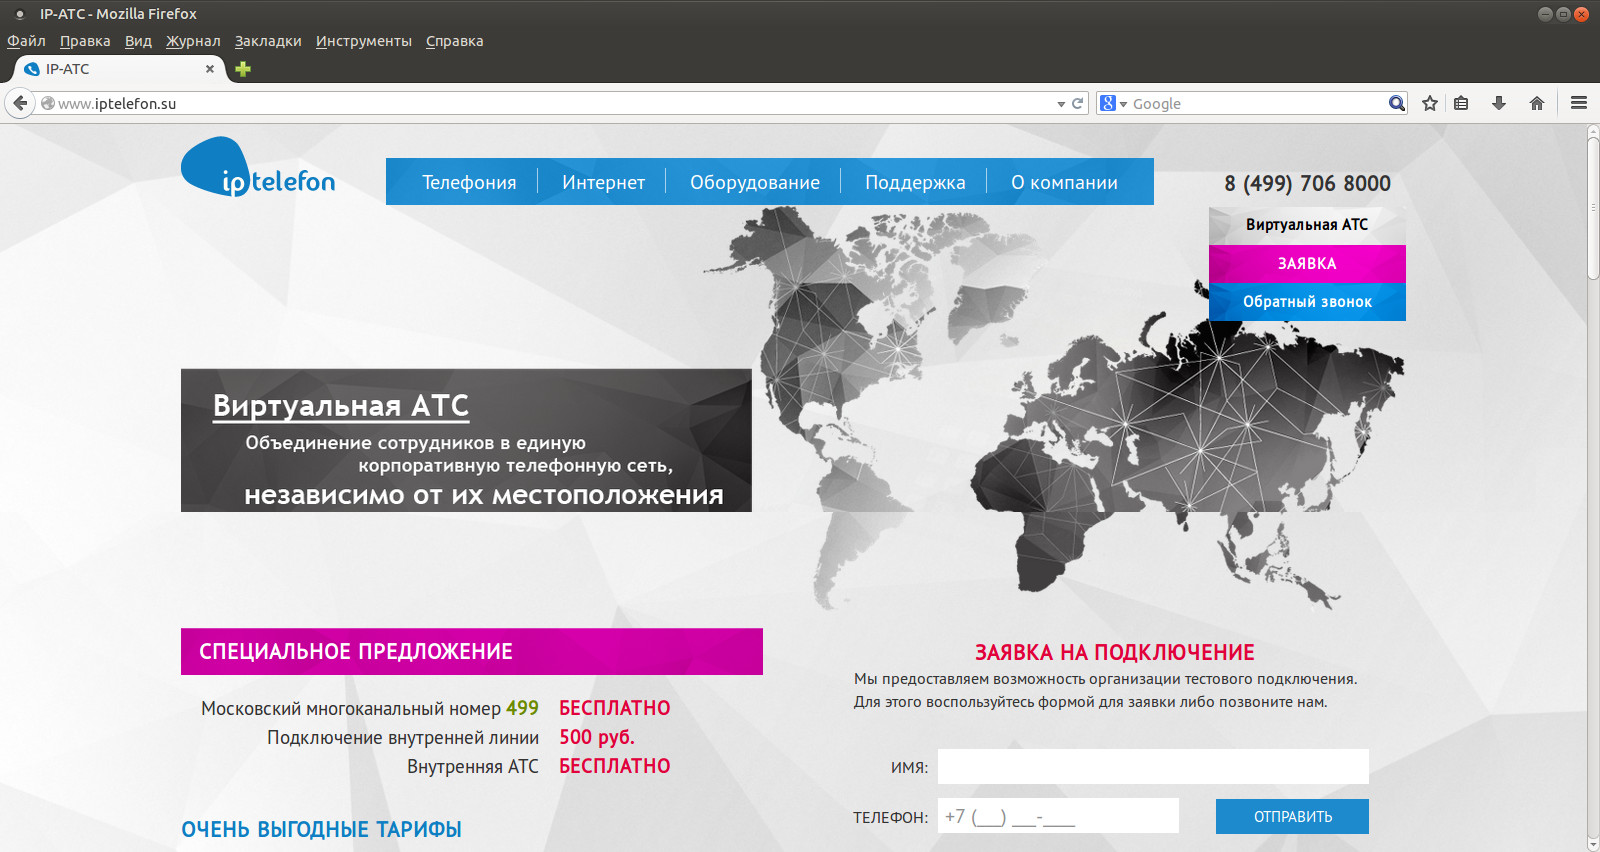Viewport: 1600px width, 852px height.
Task: Open a new tab with the plus icon
Action: [243, 69]
